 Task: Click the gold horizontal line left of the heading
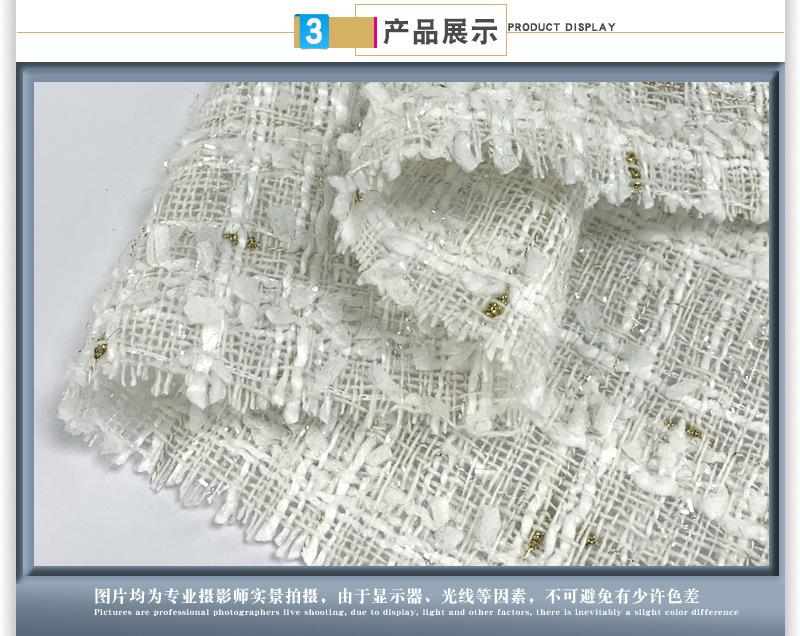point(150,32)
